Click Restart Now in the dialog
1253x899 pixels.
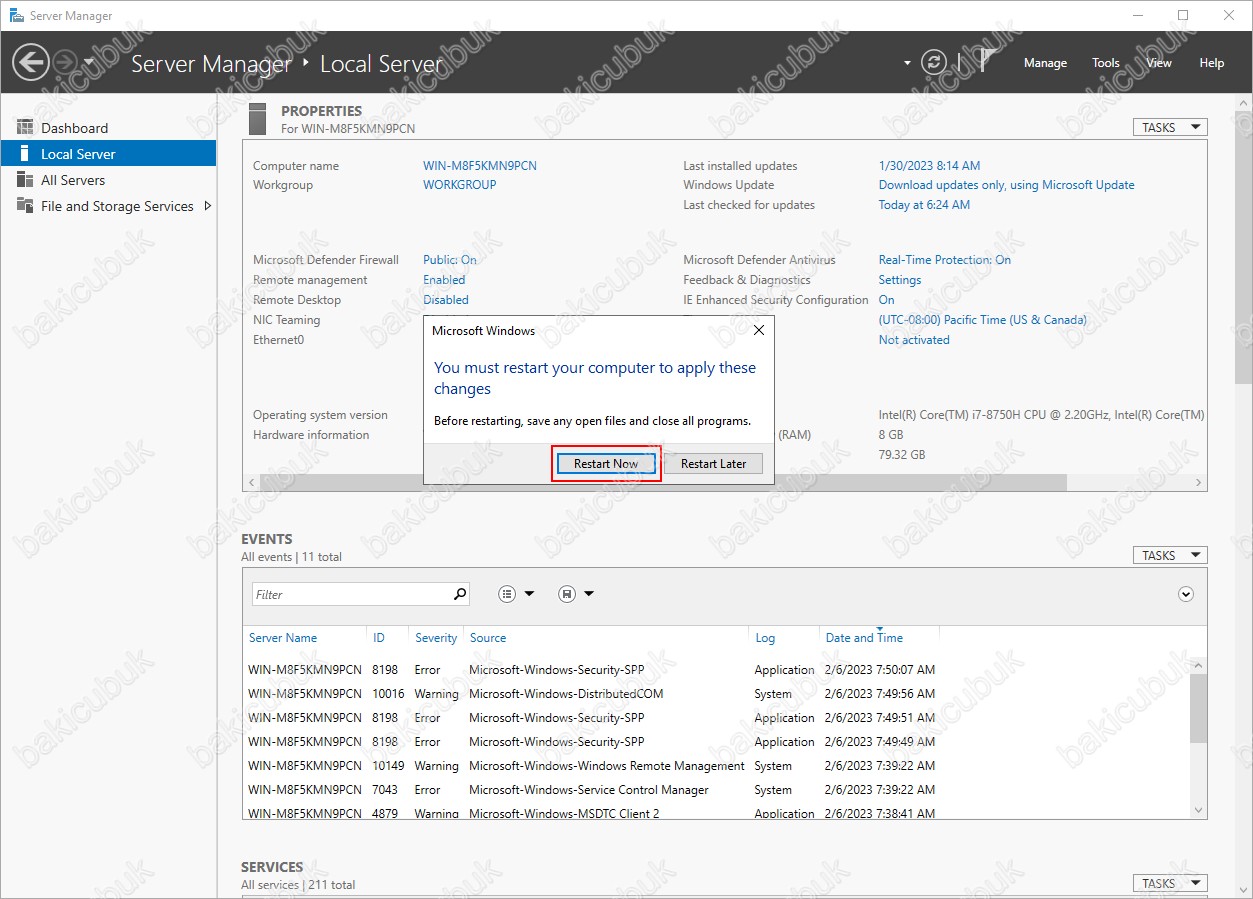[606, 464]
